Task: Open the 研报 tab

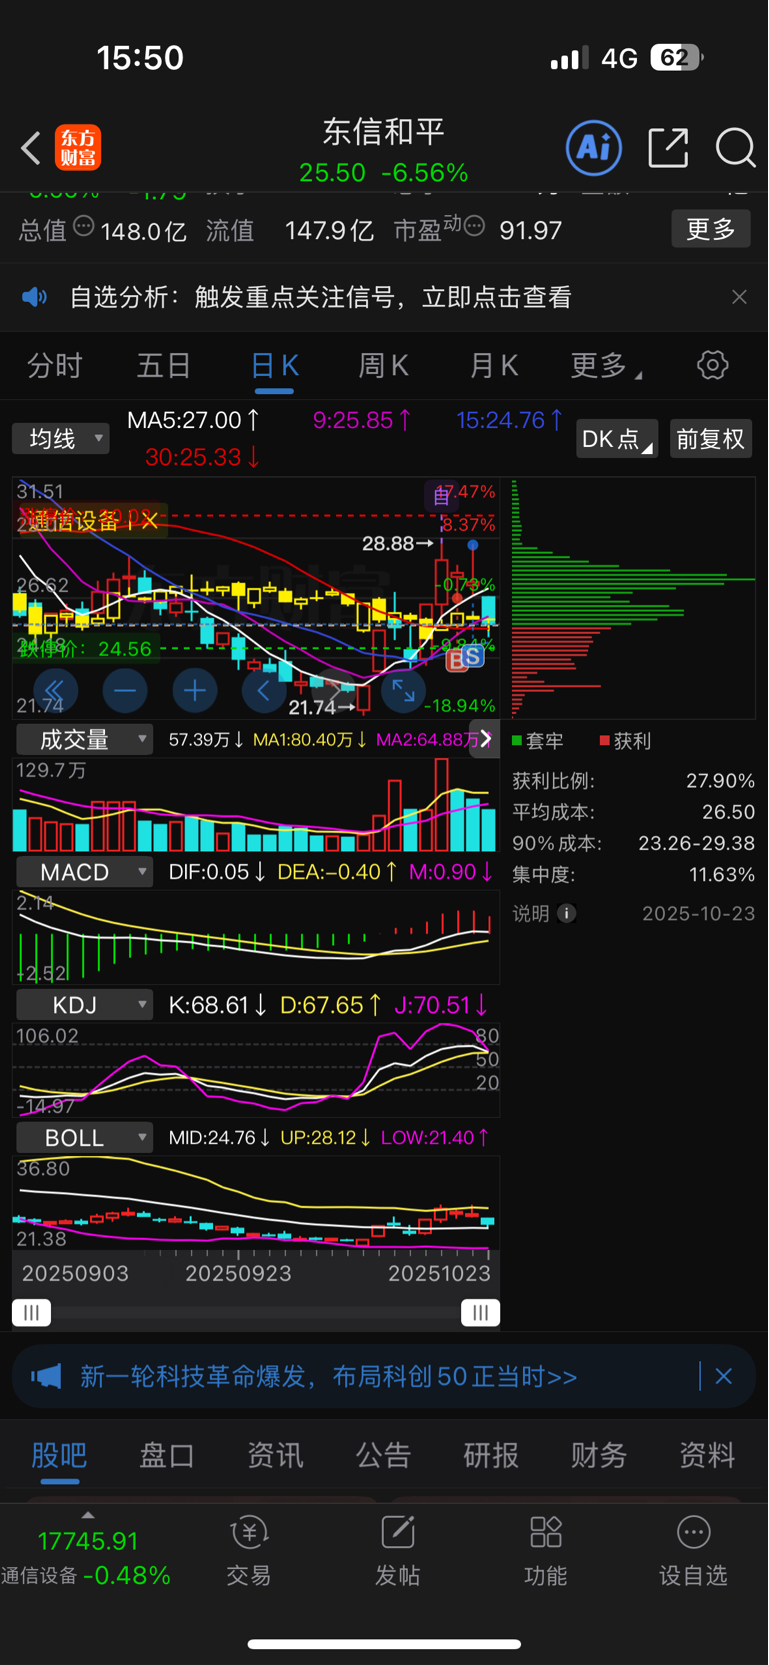Action: click(x=491, y=1455)
